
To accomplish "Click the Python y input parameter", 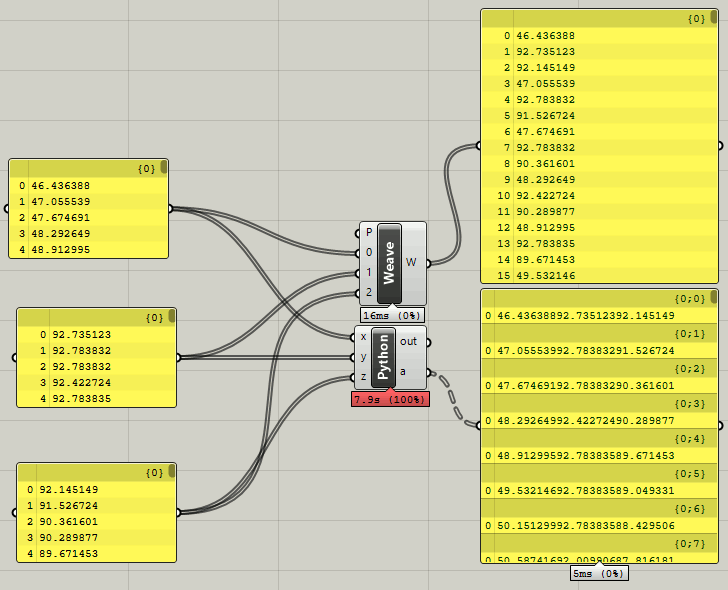I will (363, 357).
